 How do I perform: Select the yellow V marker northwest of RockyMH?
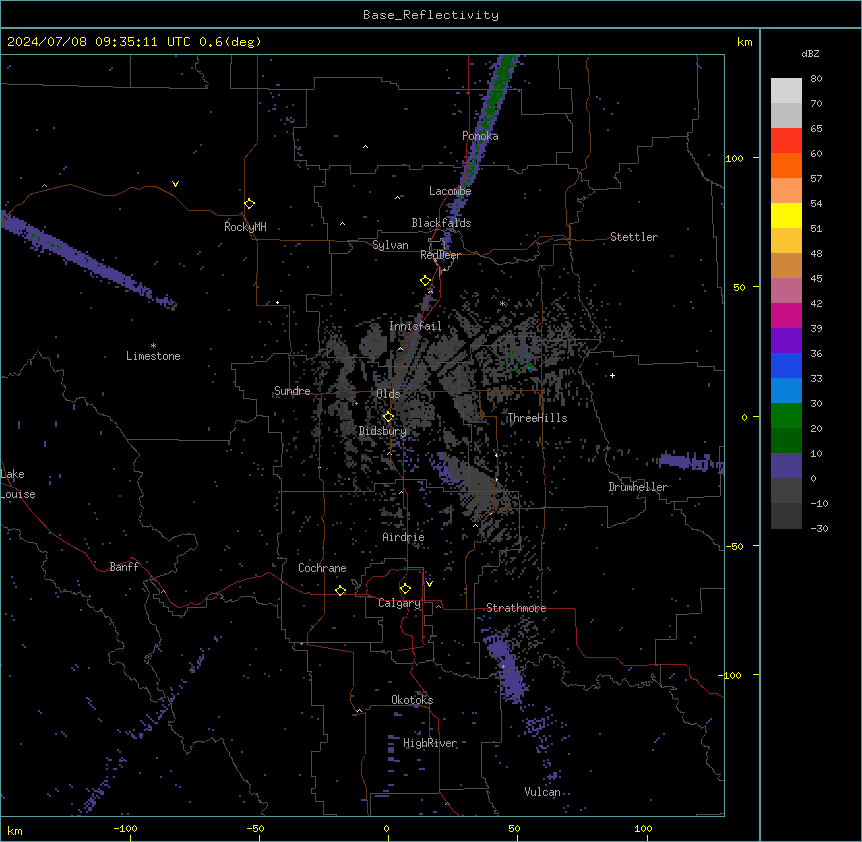point(175,184)
